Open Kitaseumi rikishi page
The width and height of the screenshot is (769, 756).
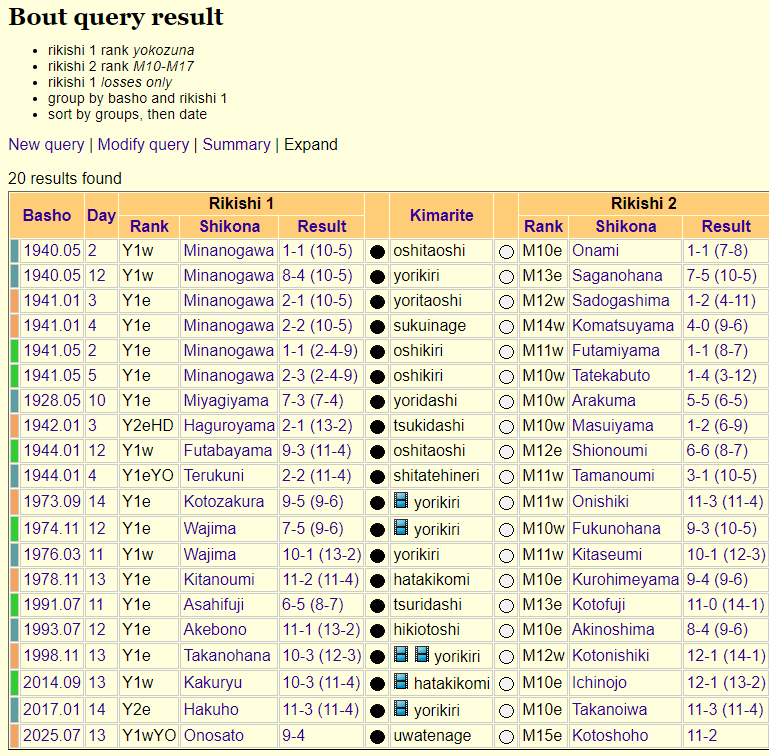pyautogui.click(x=607, y=555)
